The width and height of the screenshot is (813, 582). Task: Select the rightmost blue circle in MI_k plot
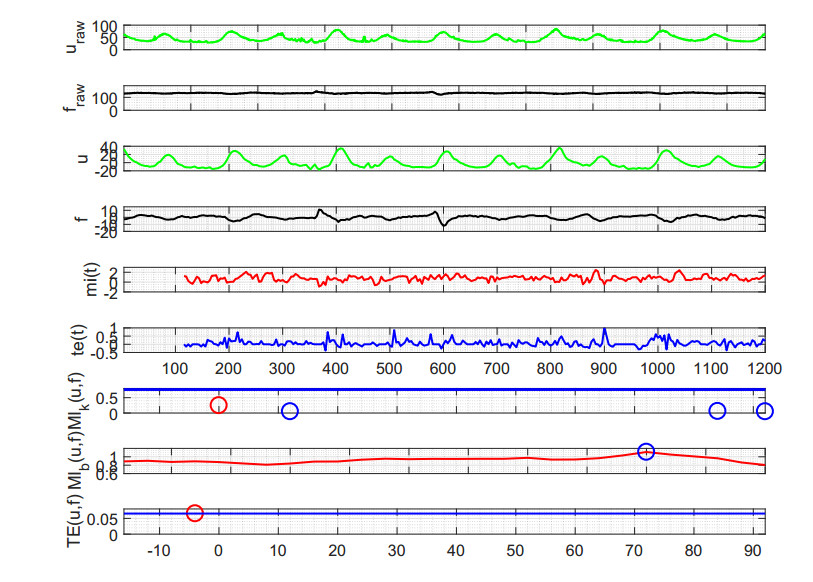pos(765,411)
